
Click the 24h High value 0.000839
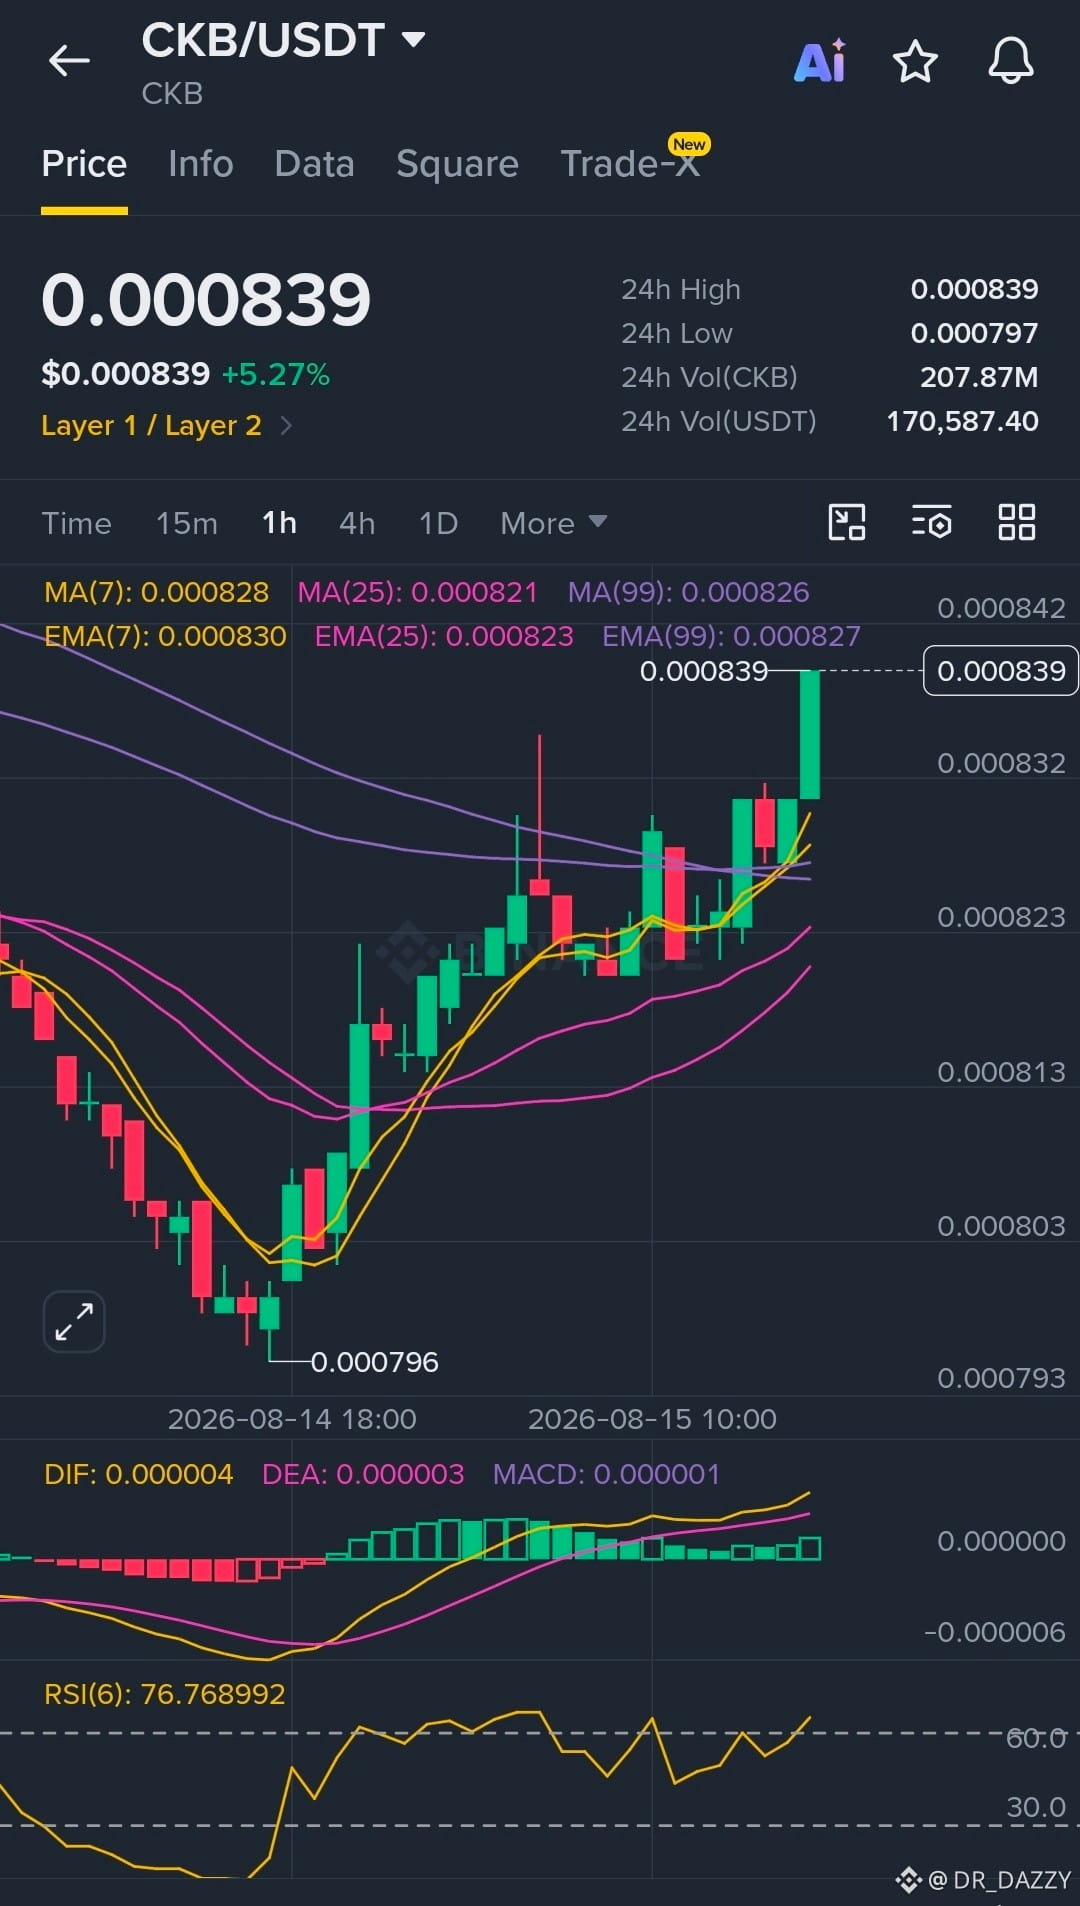click(974, 289)
